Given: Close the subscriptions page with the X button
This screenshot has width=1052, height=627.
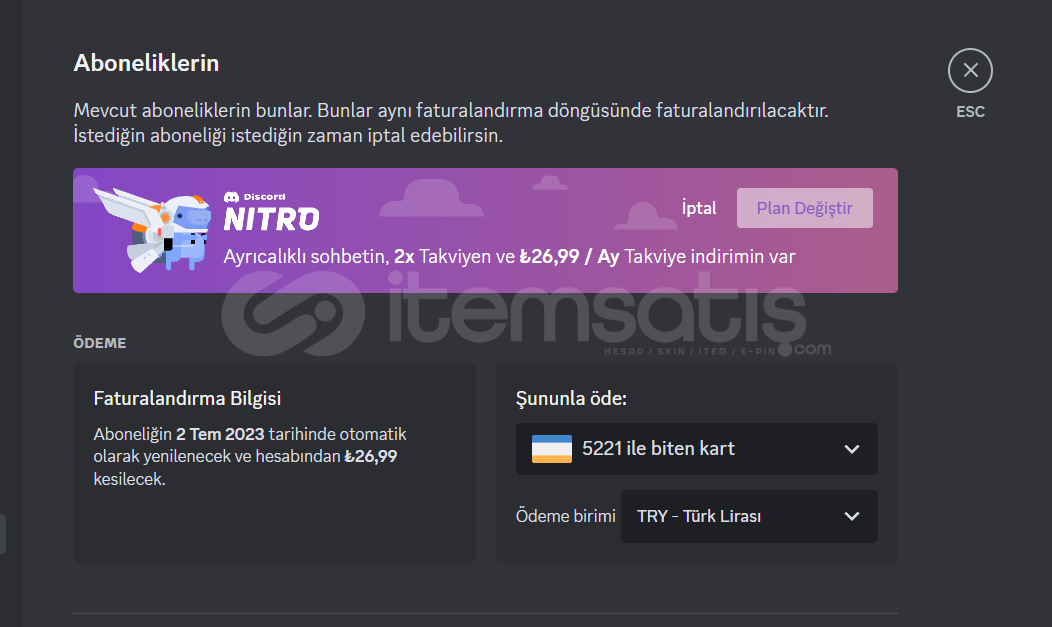Looking at the screenshot, I should click(970, 70).
